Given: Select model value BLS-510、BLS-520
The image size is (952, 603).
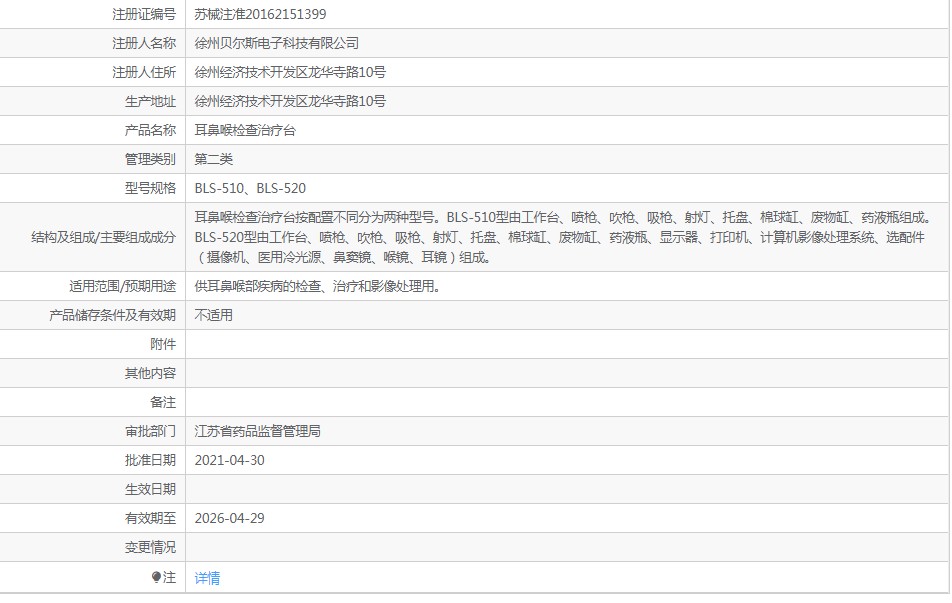Looking at the screenshot, I should pyautogui.click(x=250, y=188).
